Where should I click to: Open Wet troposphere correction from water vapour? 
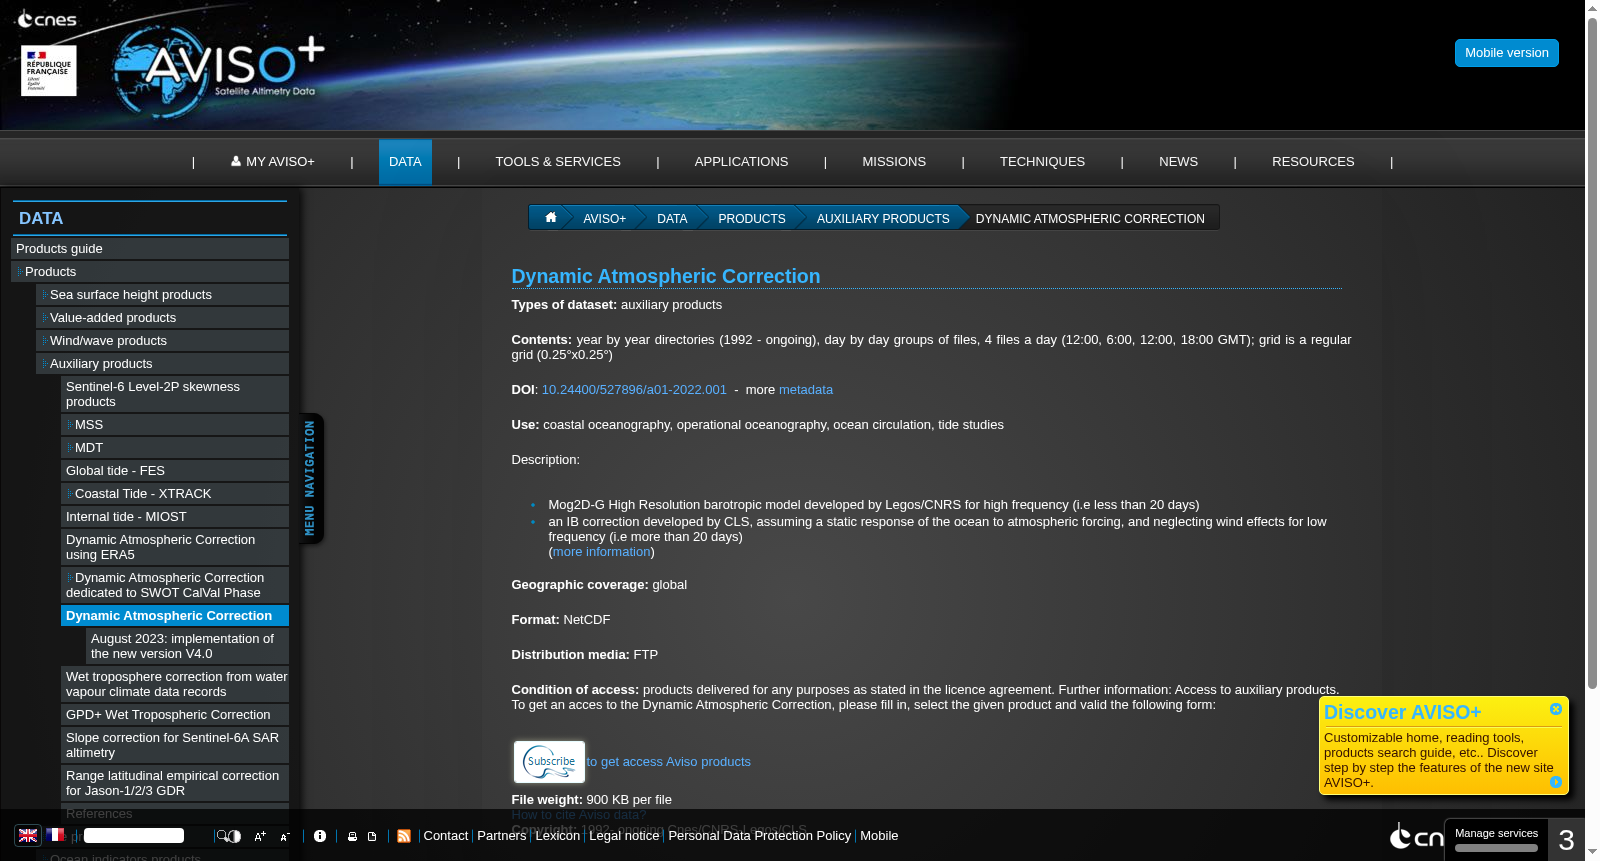(x=175, y=684)
